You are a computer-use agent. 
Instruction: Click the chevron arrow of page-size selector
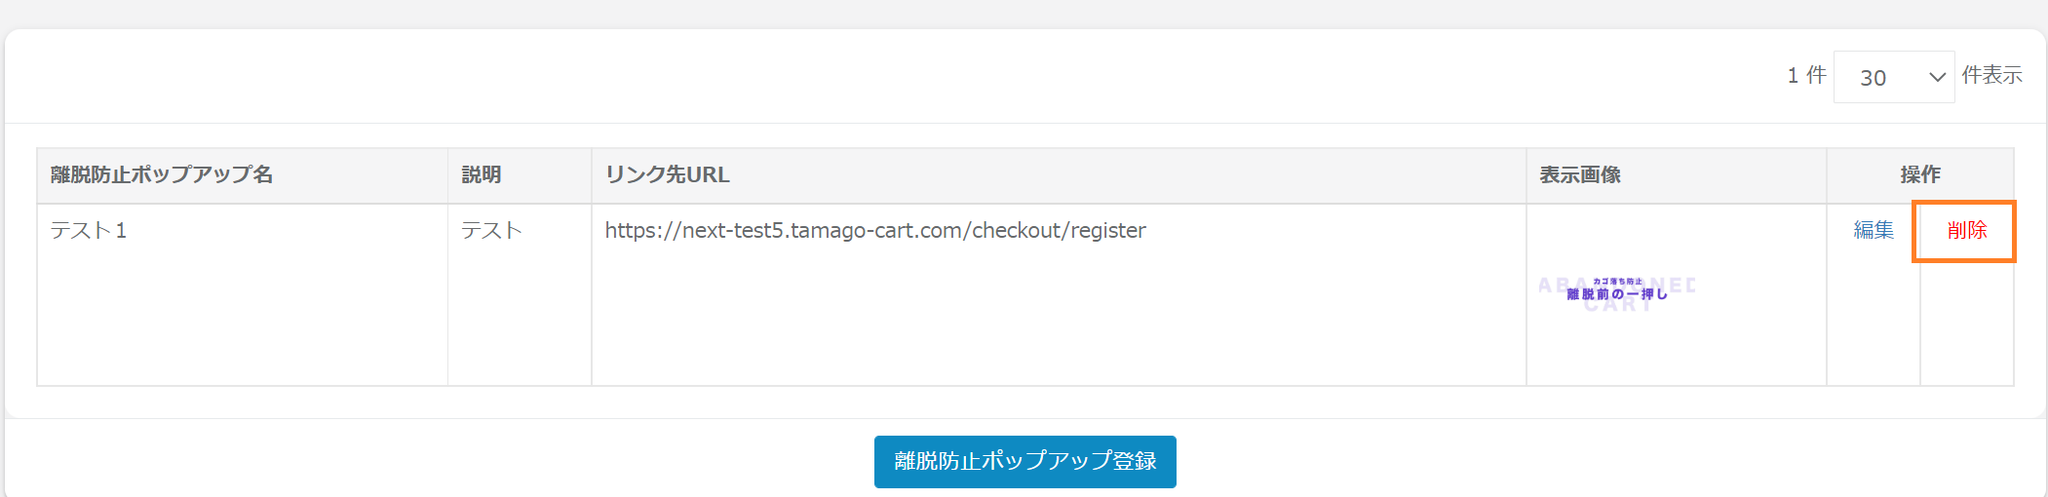pyautogui.click(x=1937, y=77)
